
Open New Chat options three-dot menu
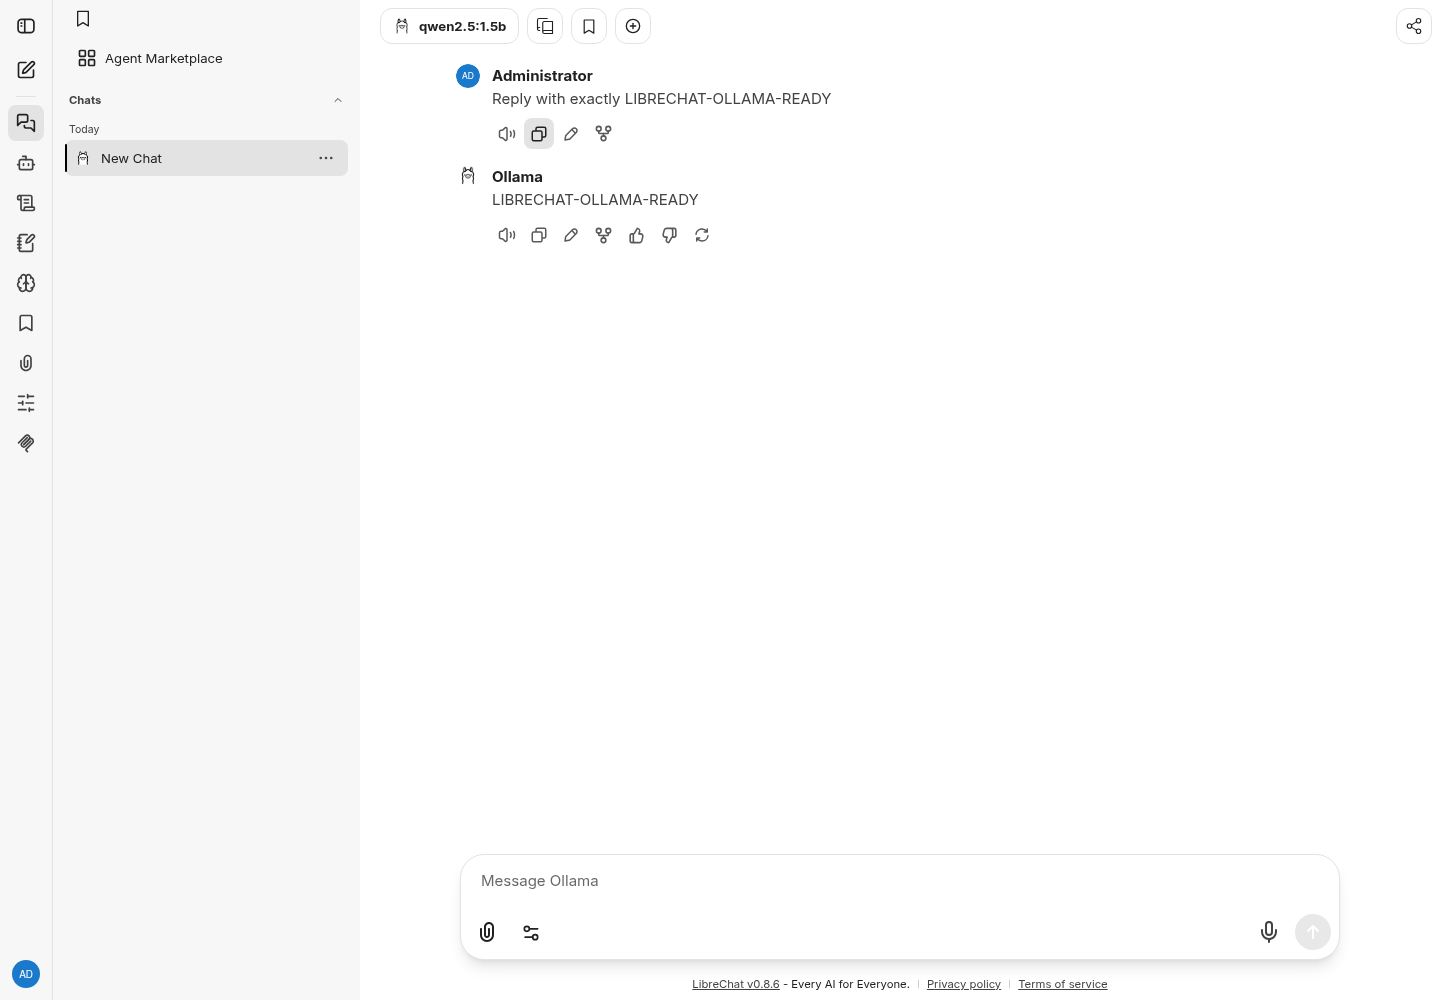coord(326,158)
